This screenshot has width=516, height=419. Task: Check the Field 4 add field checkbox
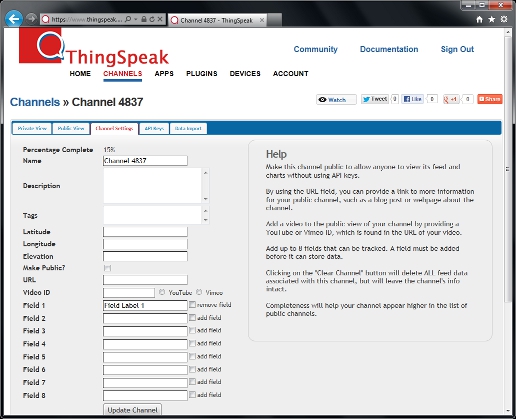pyautogui.click(x=192, y=343)
